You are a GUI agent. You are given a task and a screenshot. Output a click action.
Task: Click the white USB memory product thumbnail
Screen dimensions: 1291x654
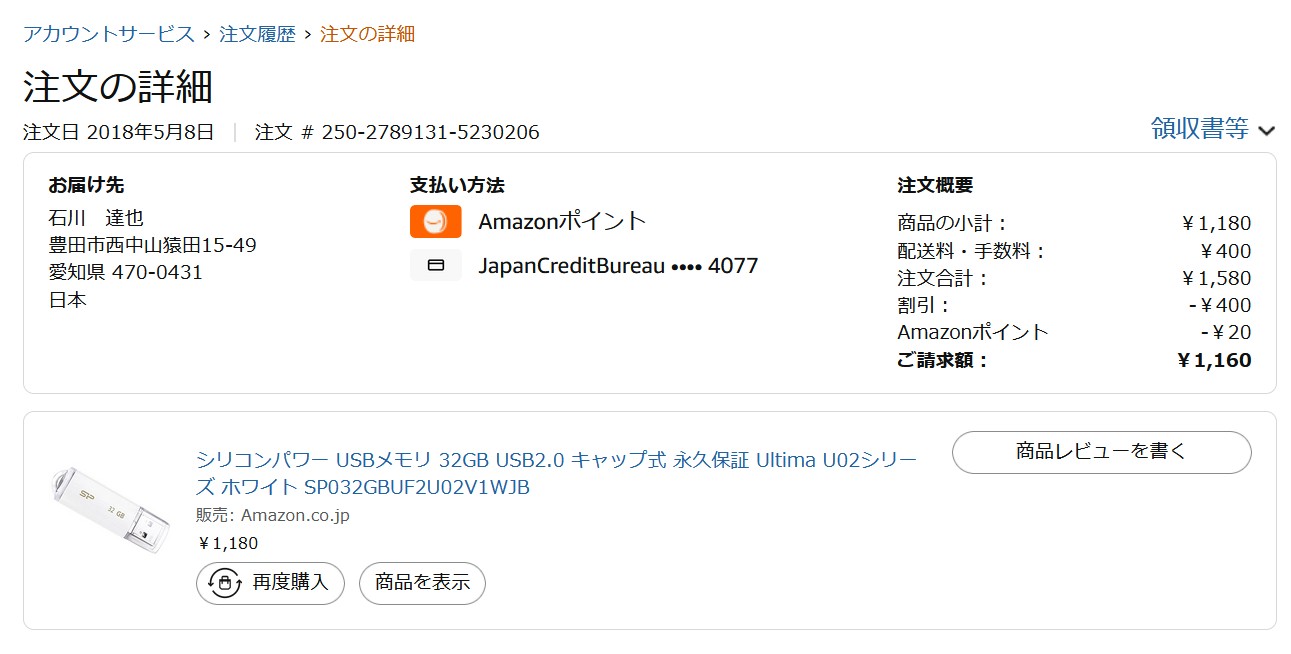110,511
